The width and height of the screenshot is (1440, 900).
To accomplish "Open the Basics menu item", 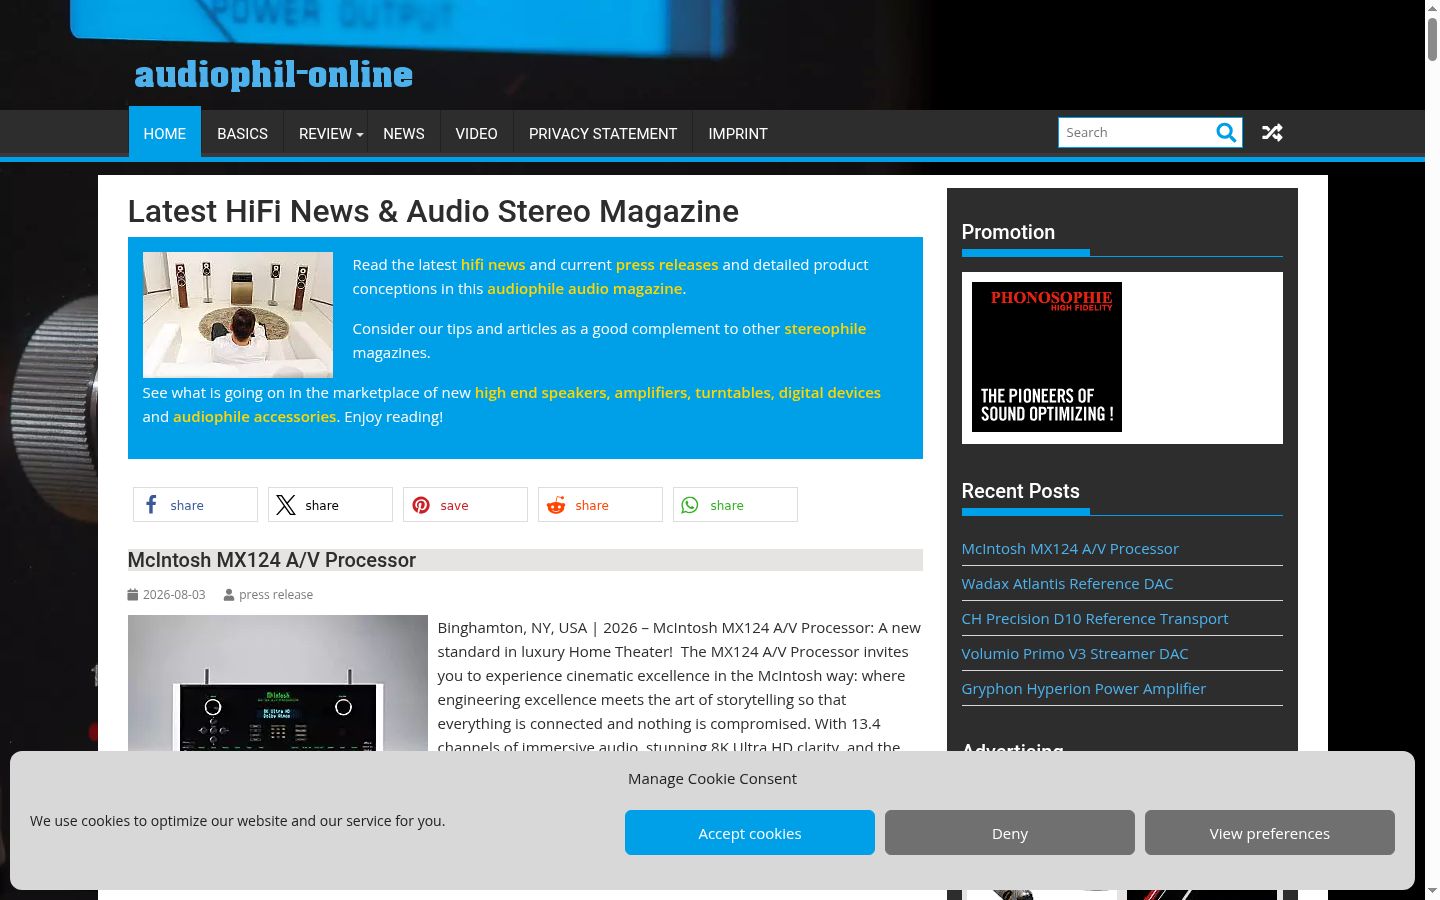I will (x=242, y=133).
